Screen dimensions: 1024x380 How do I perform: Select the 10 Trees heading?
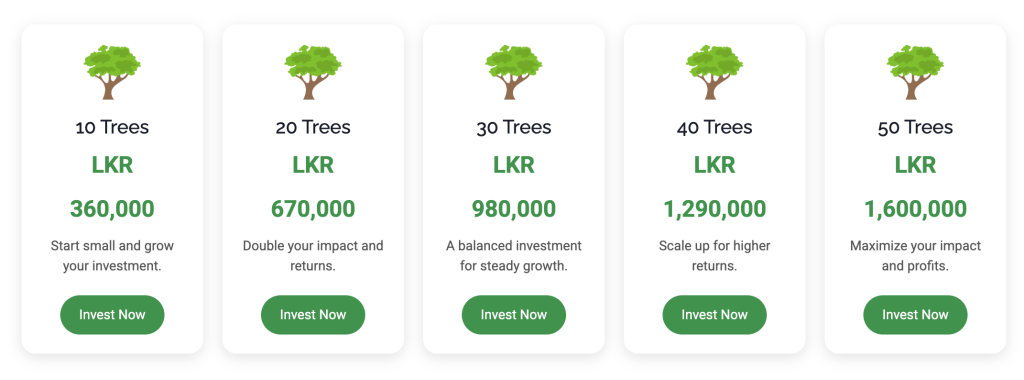(x=112, y=127)
